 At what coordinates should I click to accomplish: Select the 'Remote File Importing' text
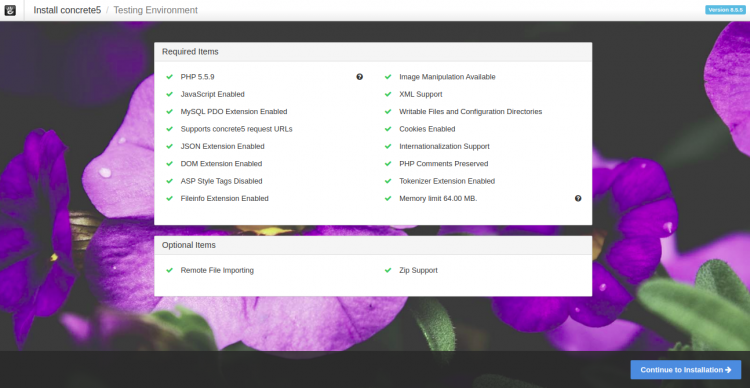click(x=217, y=270)
